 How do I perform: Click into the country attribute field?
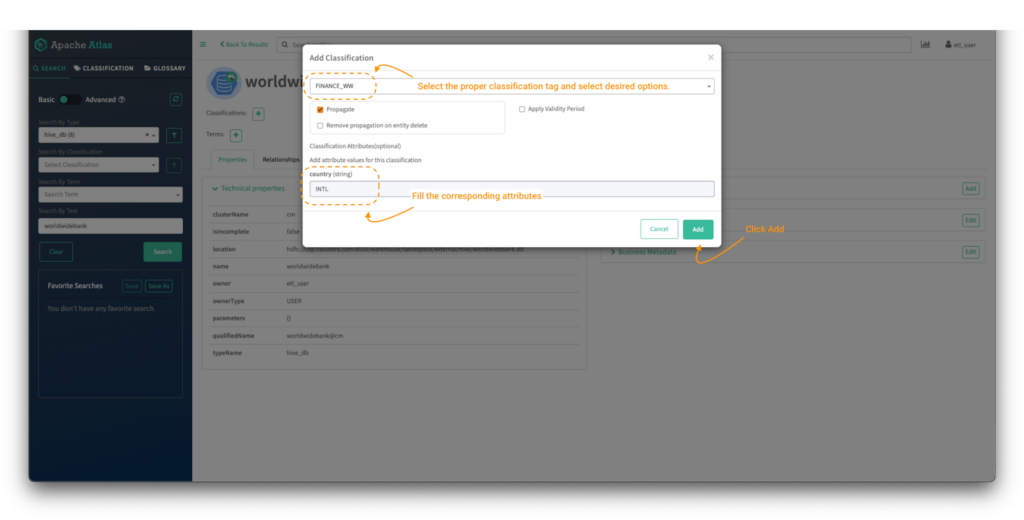pos(512,189)
